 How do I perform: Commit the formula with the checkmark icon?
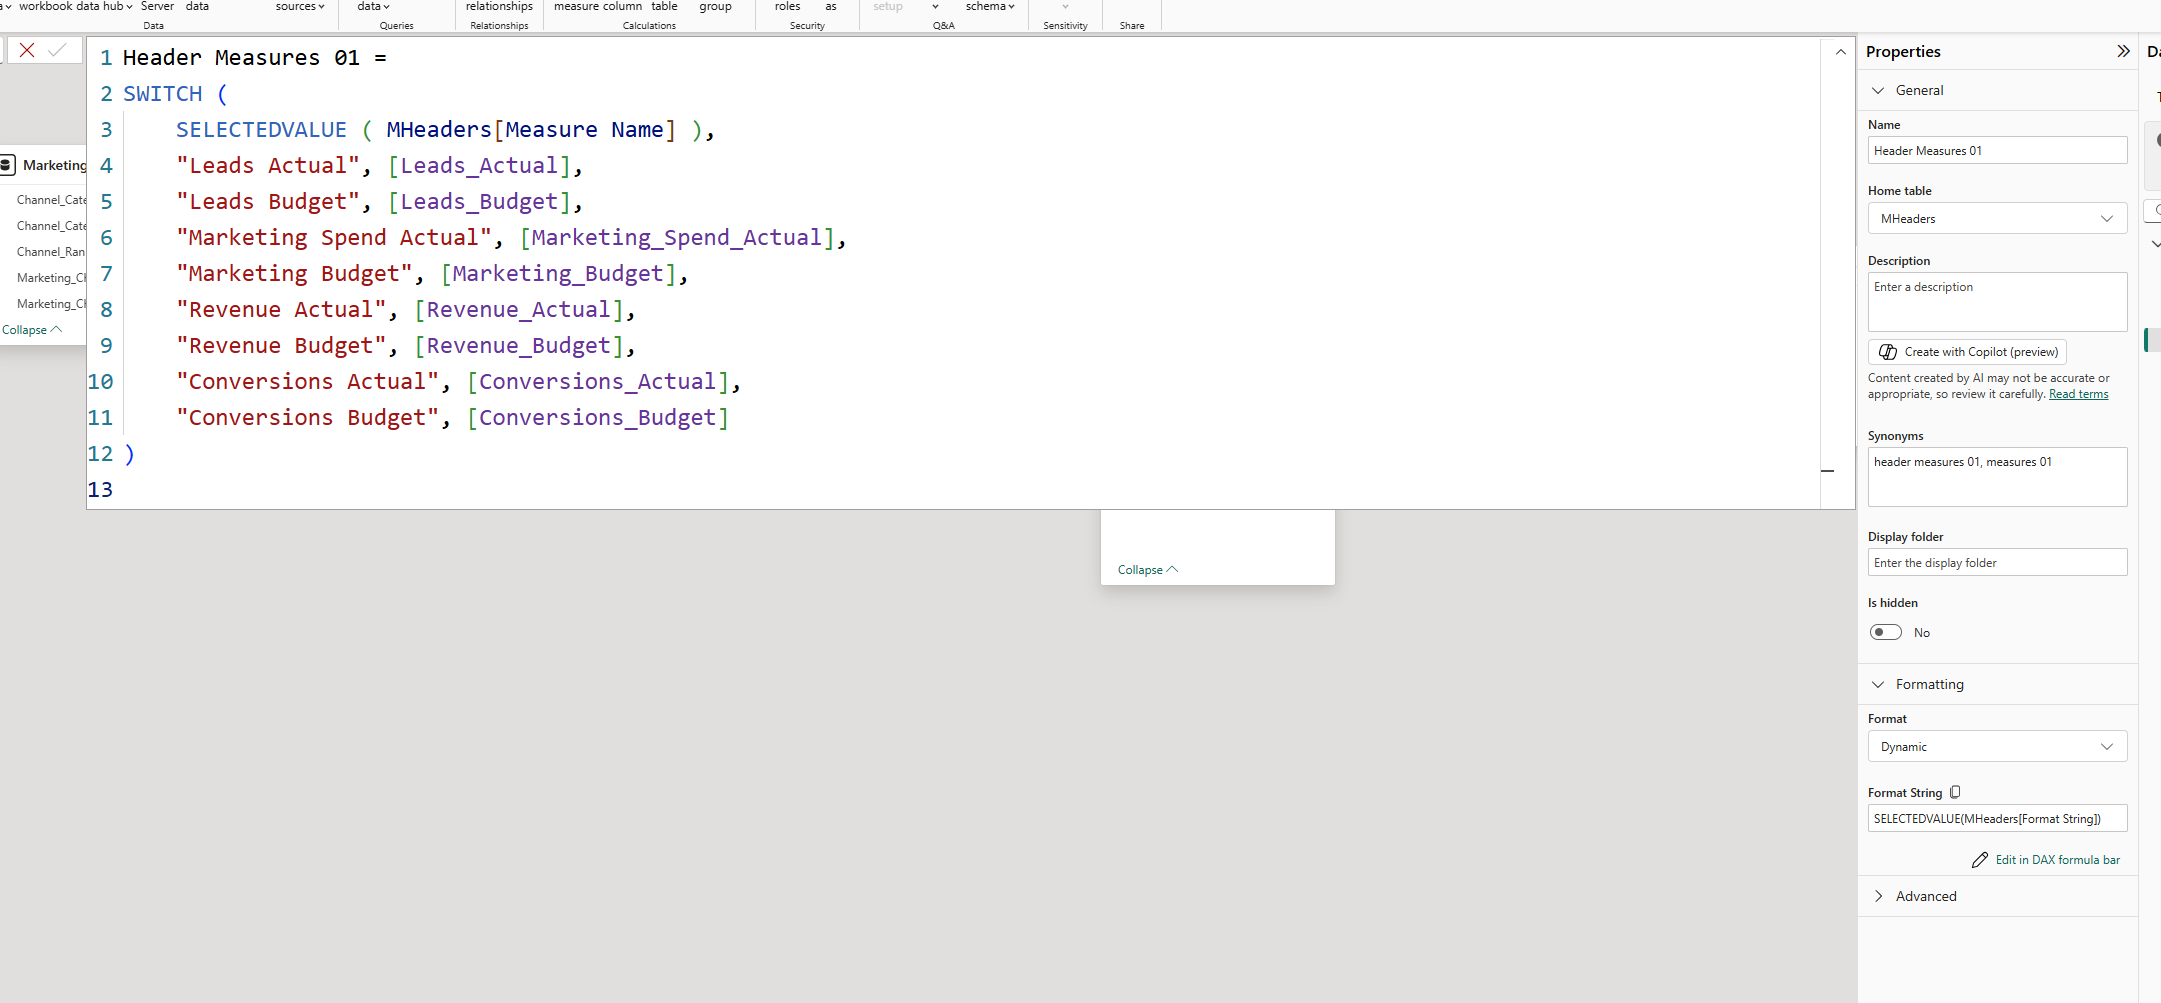pyautogui.click(x=58, y=50)
